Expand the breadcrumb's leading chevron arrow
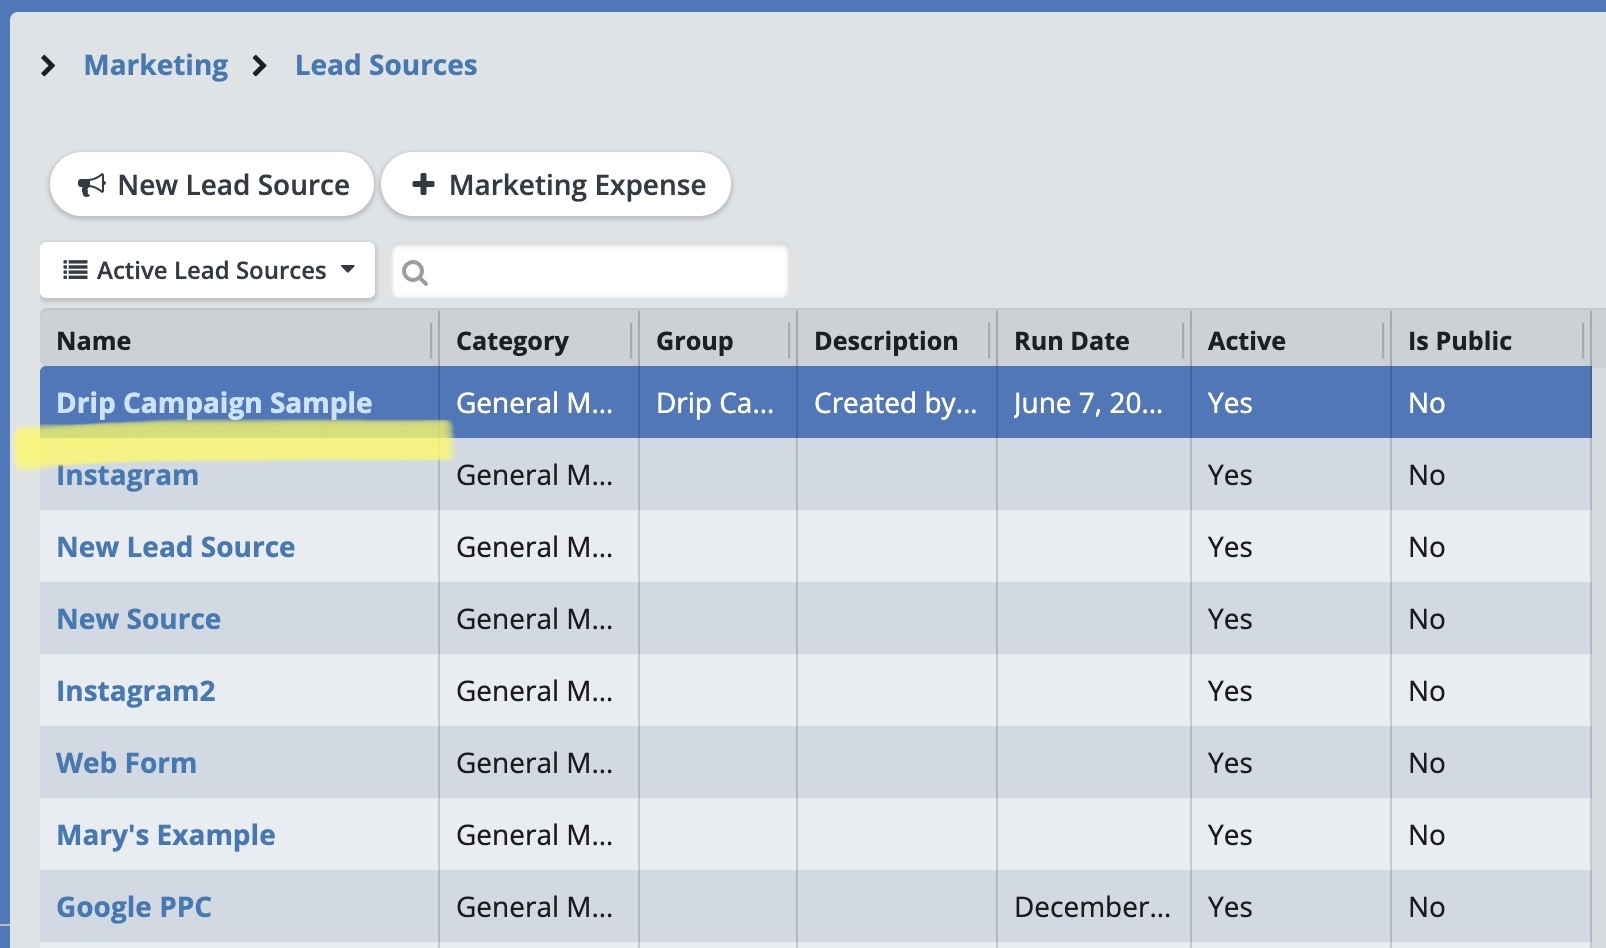 (x=47, y=66)
